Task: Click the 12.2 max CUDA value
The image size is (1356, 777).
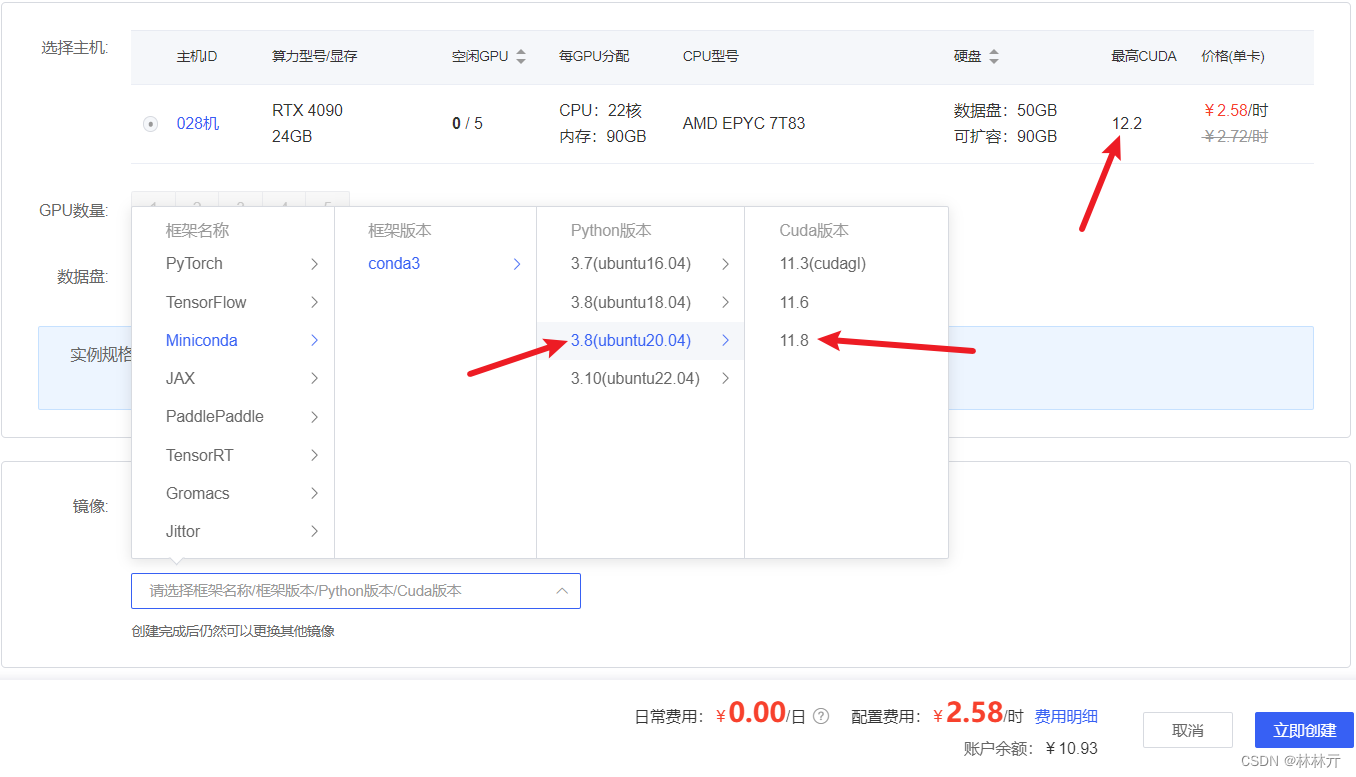Action: click(x=1126, y=124)
